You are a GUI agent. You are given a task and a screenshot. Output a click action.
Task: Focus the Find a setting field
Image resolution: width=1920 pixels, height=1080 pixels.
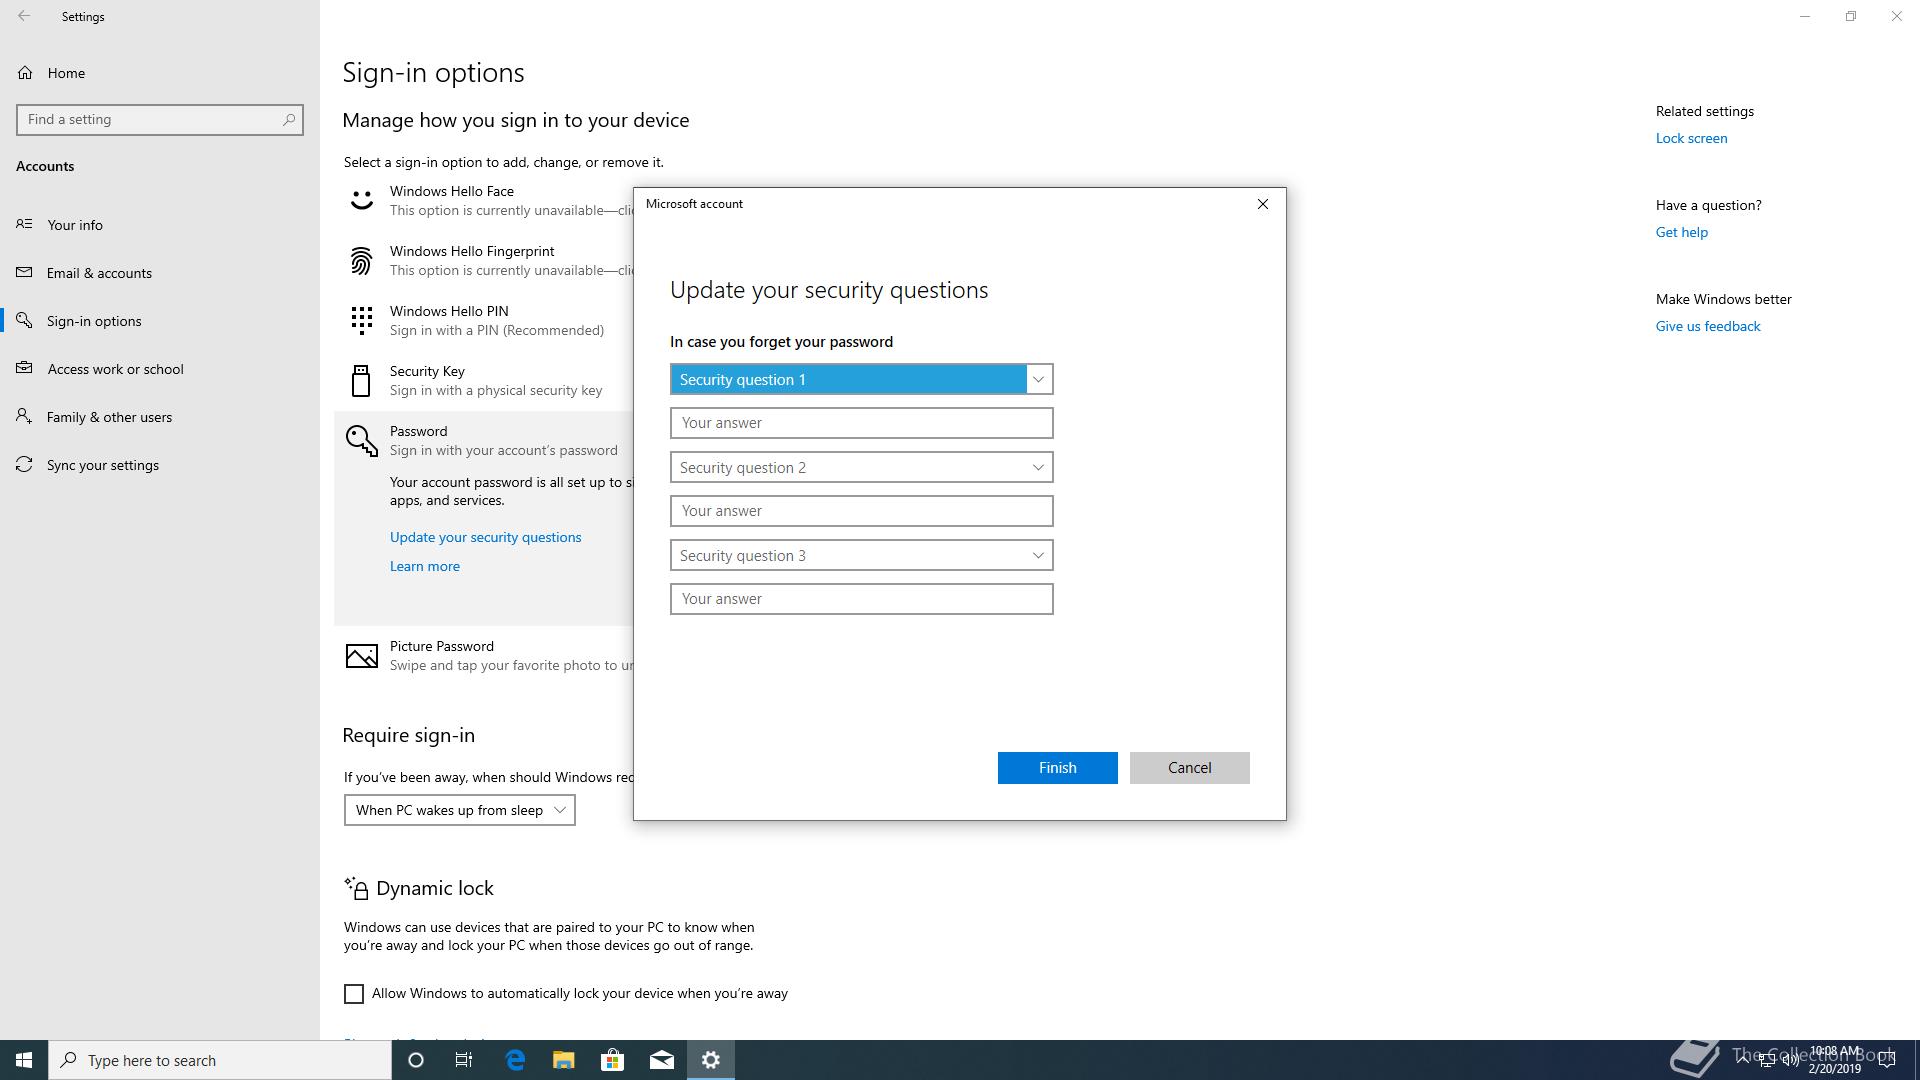click(160, 119)
